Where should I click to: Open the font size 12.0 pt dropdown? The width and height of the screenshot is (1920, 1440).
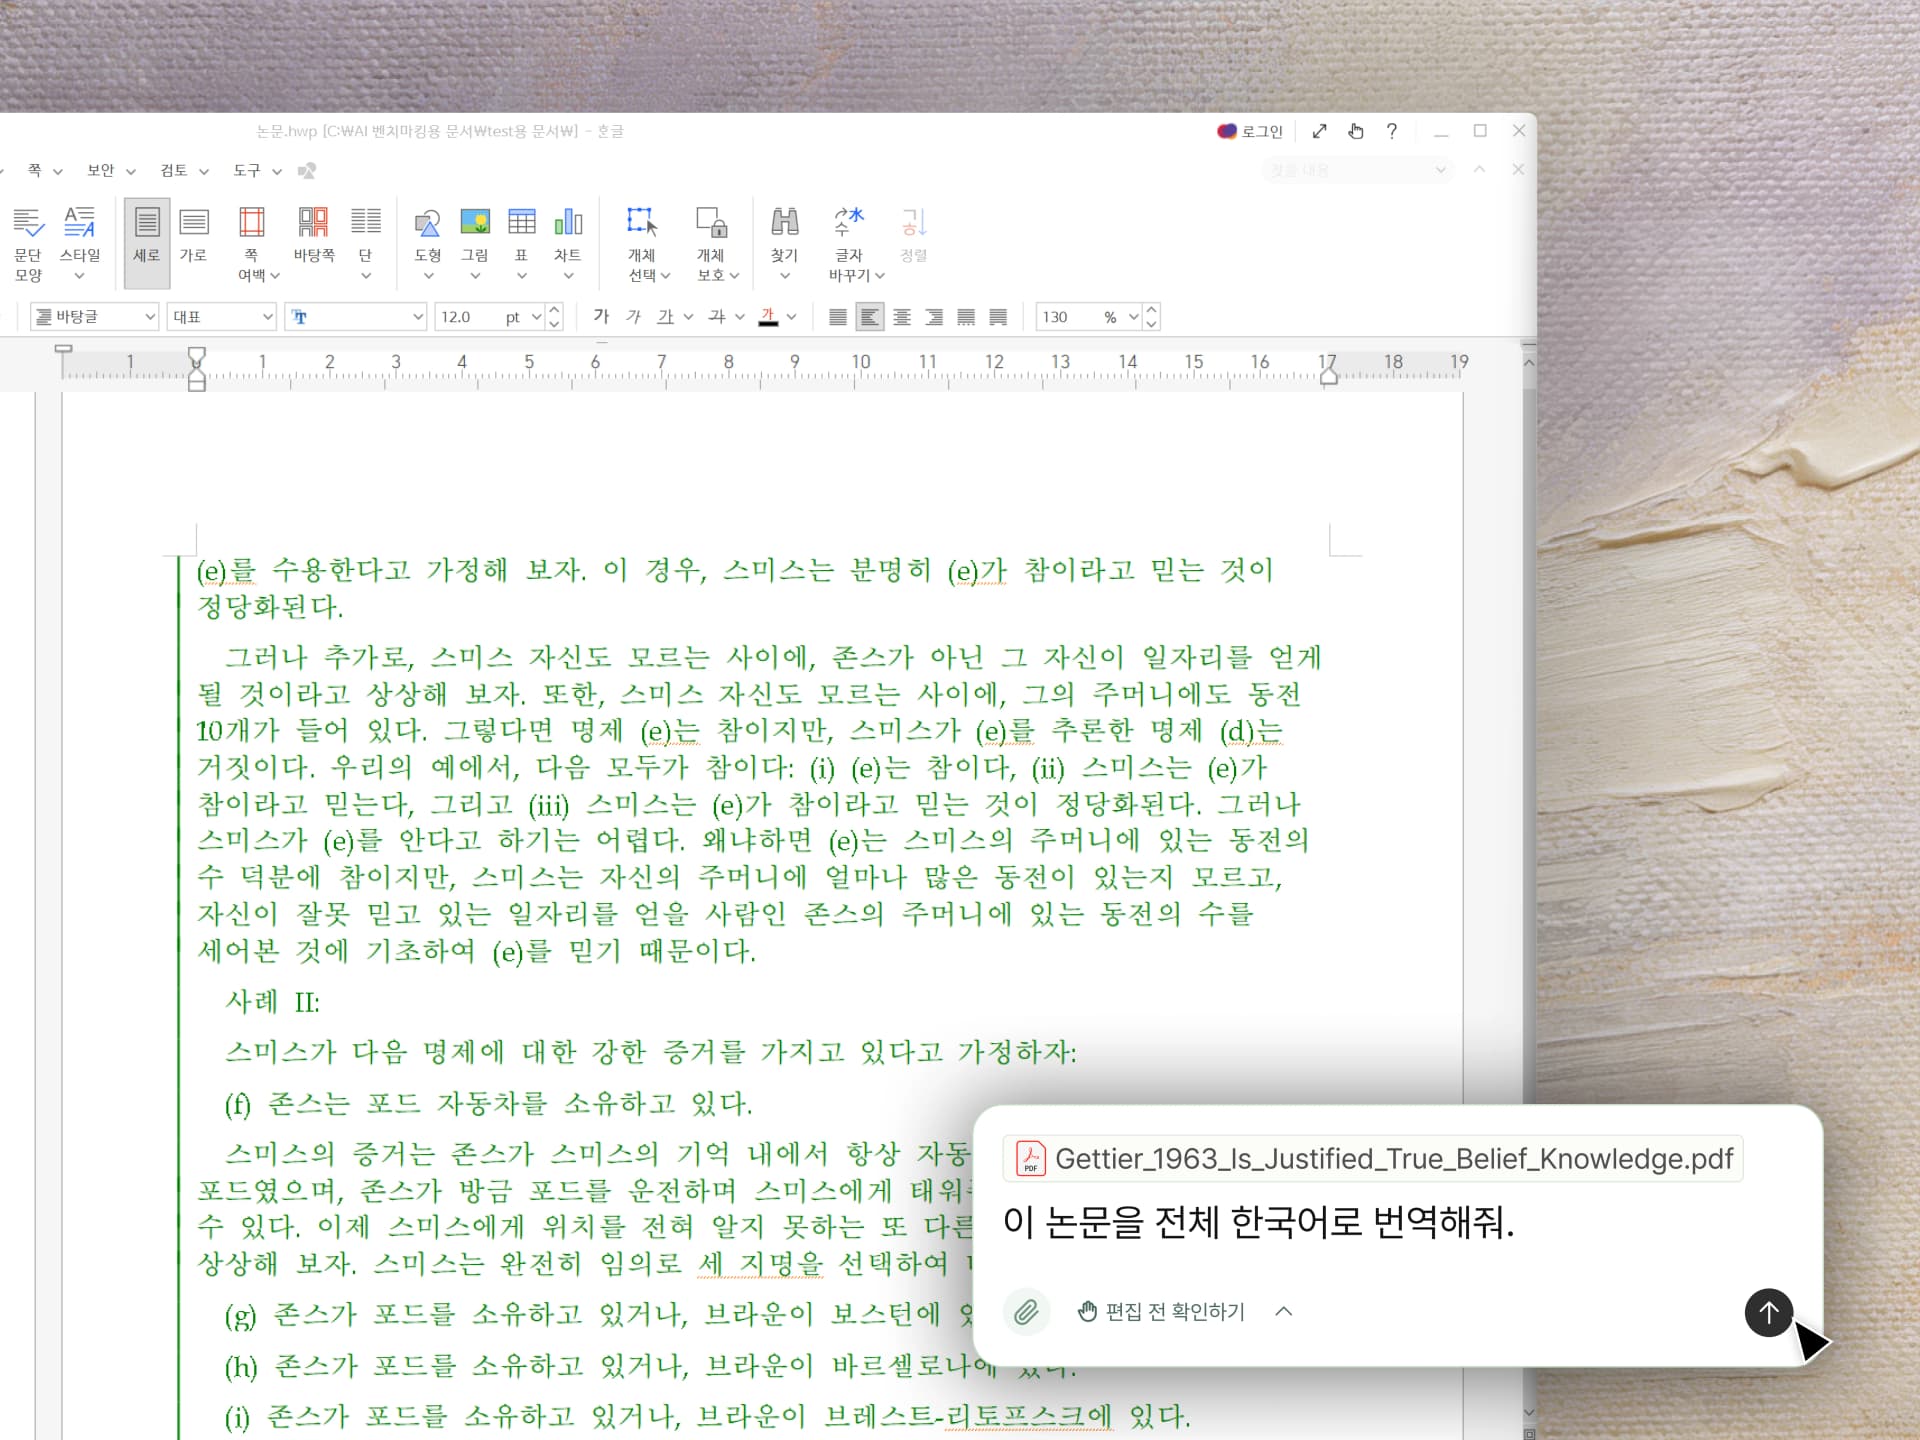coord(536,317)
